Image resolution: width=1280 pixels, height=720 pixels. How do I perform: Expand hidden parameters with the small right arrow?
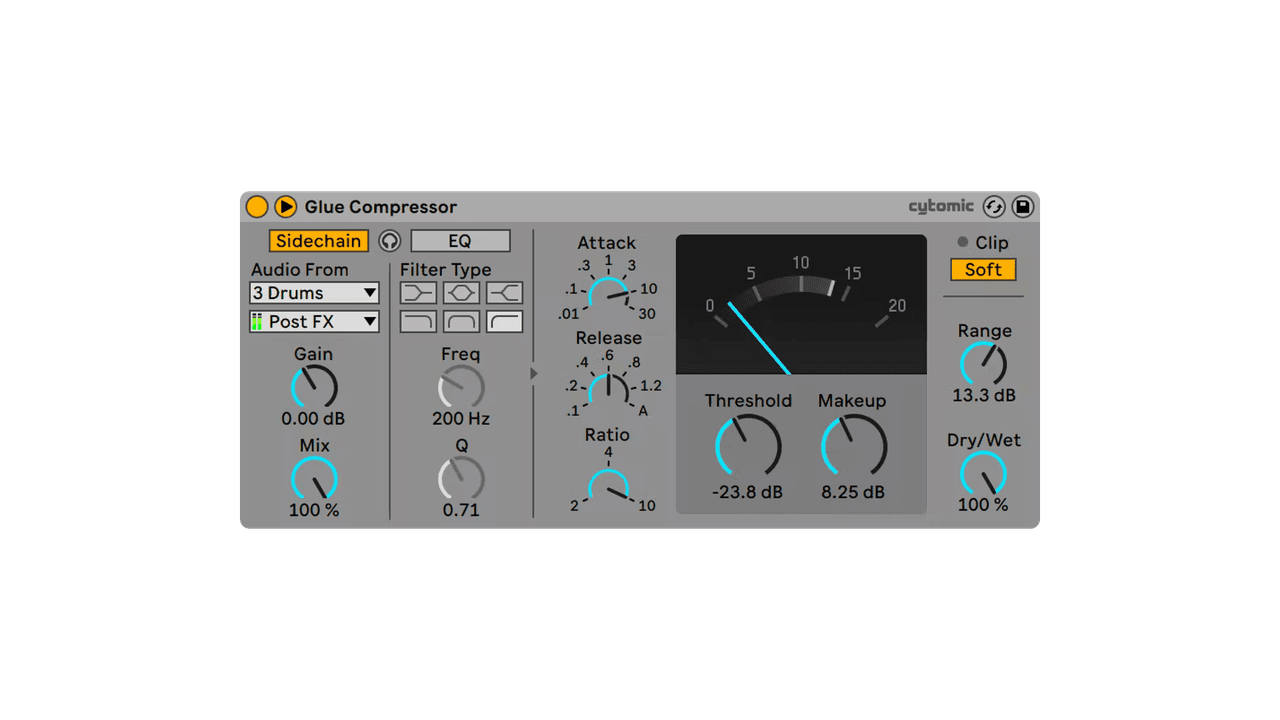[533, 373]
